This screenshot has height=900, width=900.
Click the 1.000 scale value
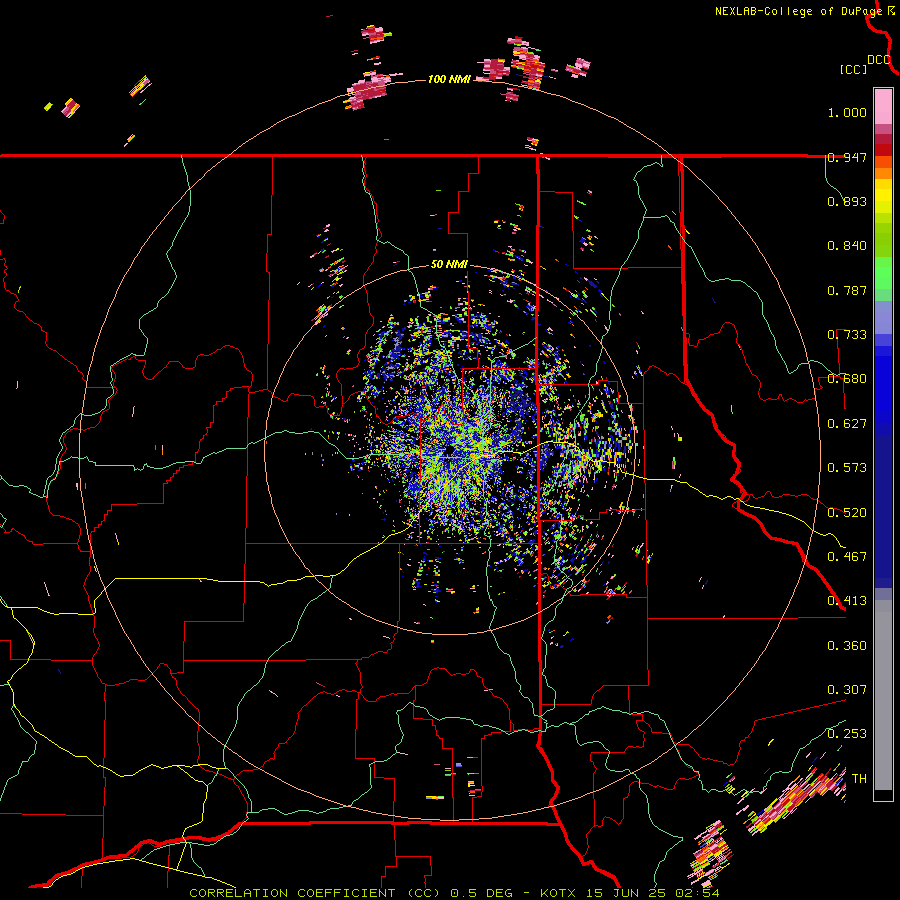[847, 112]
